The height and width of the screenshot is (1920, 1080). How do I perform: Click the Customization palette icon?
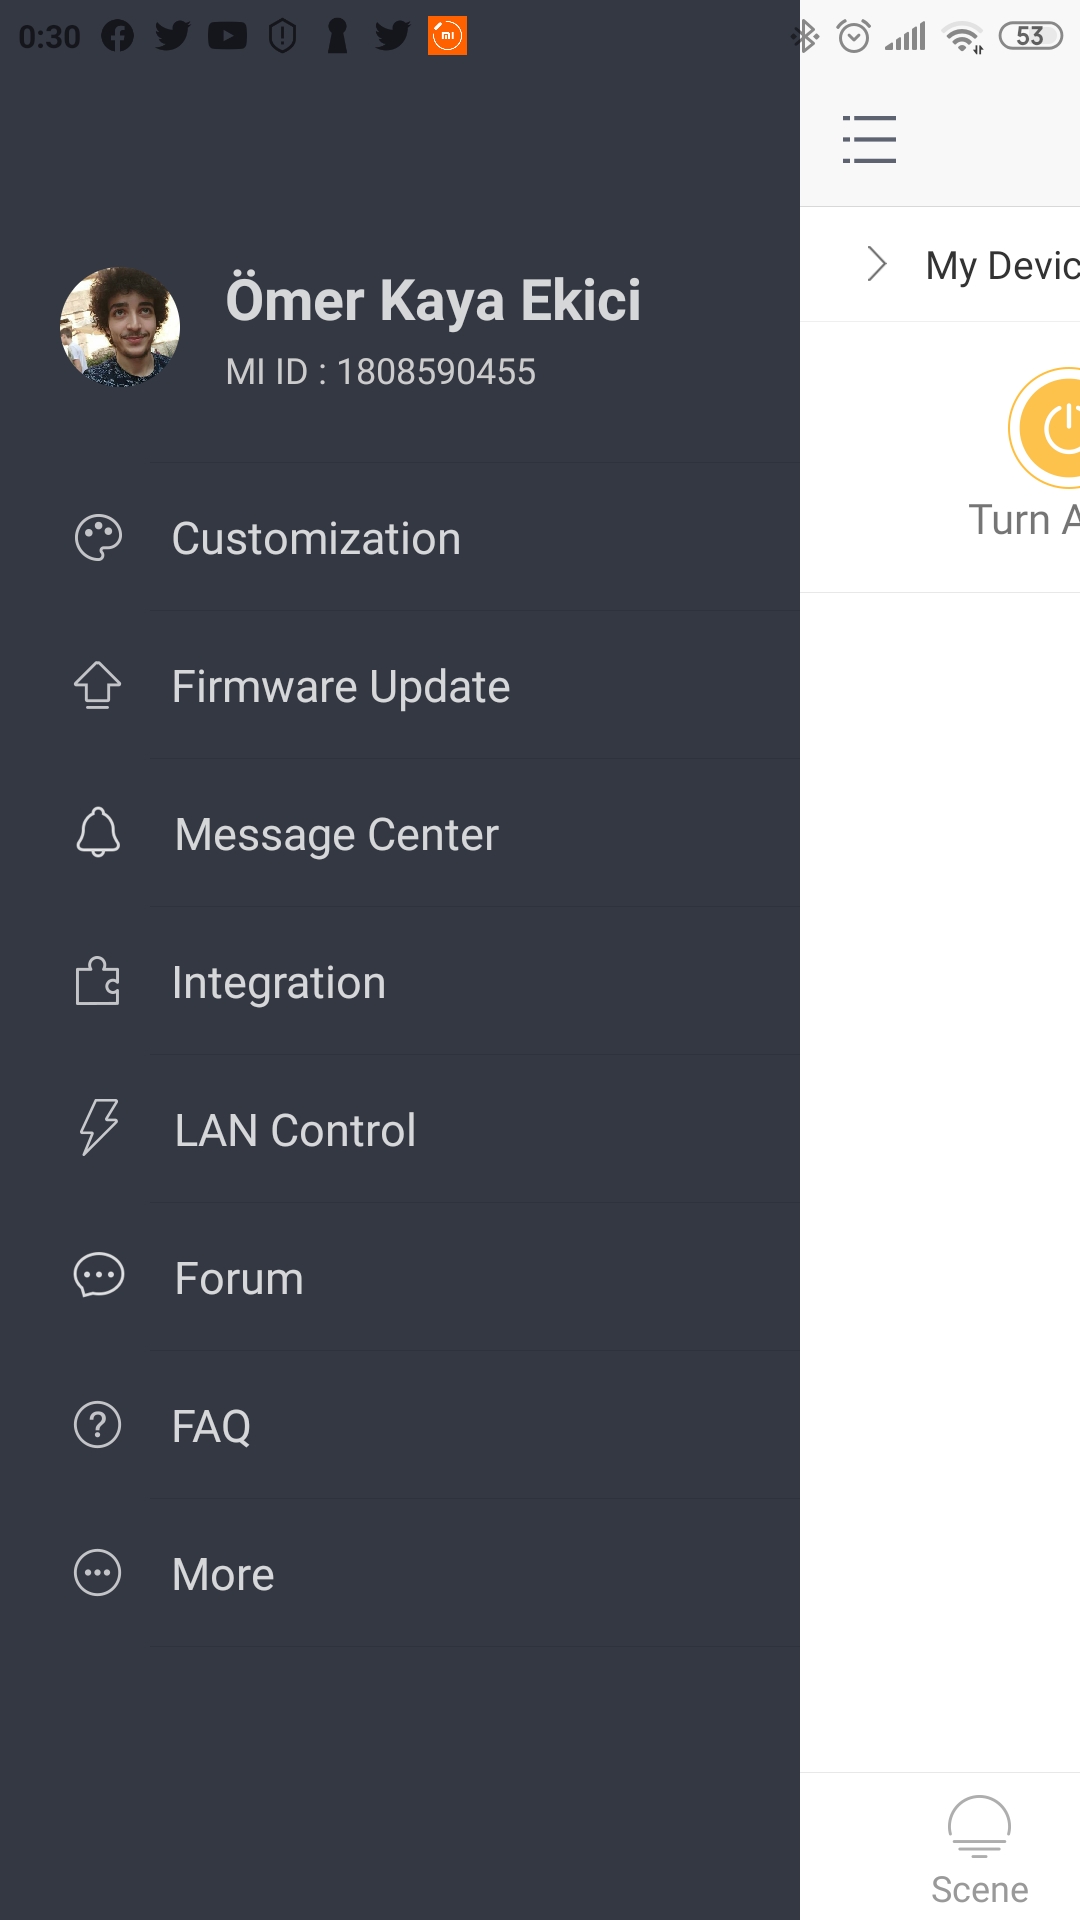coord(98,538)
